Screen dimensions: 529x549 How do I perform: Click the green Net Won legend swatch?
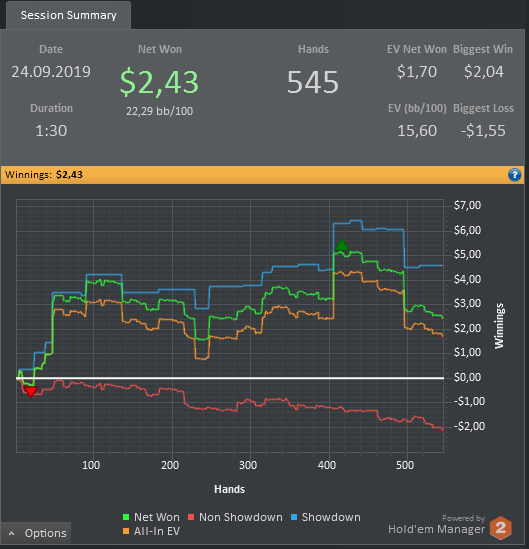point(126,517)
